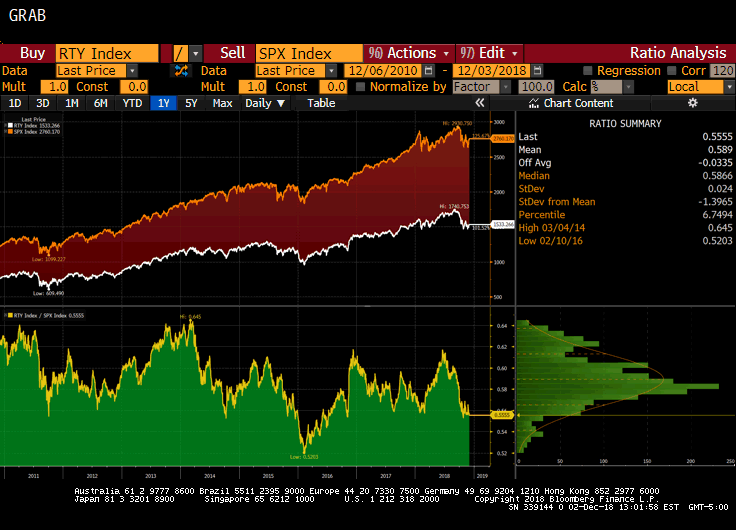The width and height of the screenshot is (736, 530).
Task: Open the Daily periodicity dropdown
Action: click(265, 103)
